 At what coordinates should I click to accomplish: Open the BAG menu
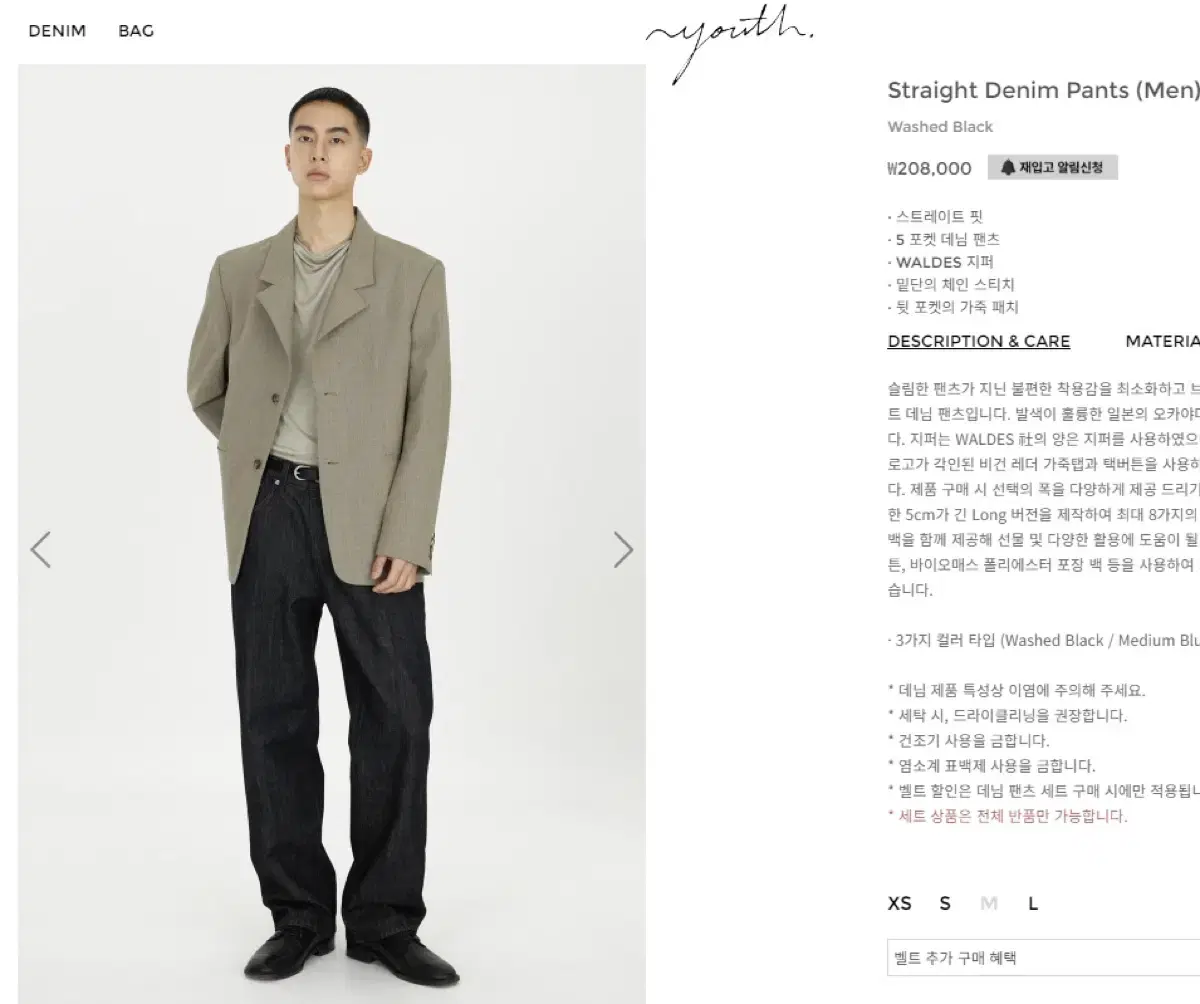pos(136,31)
